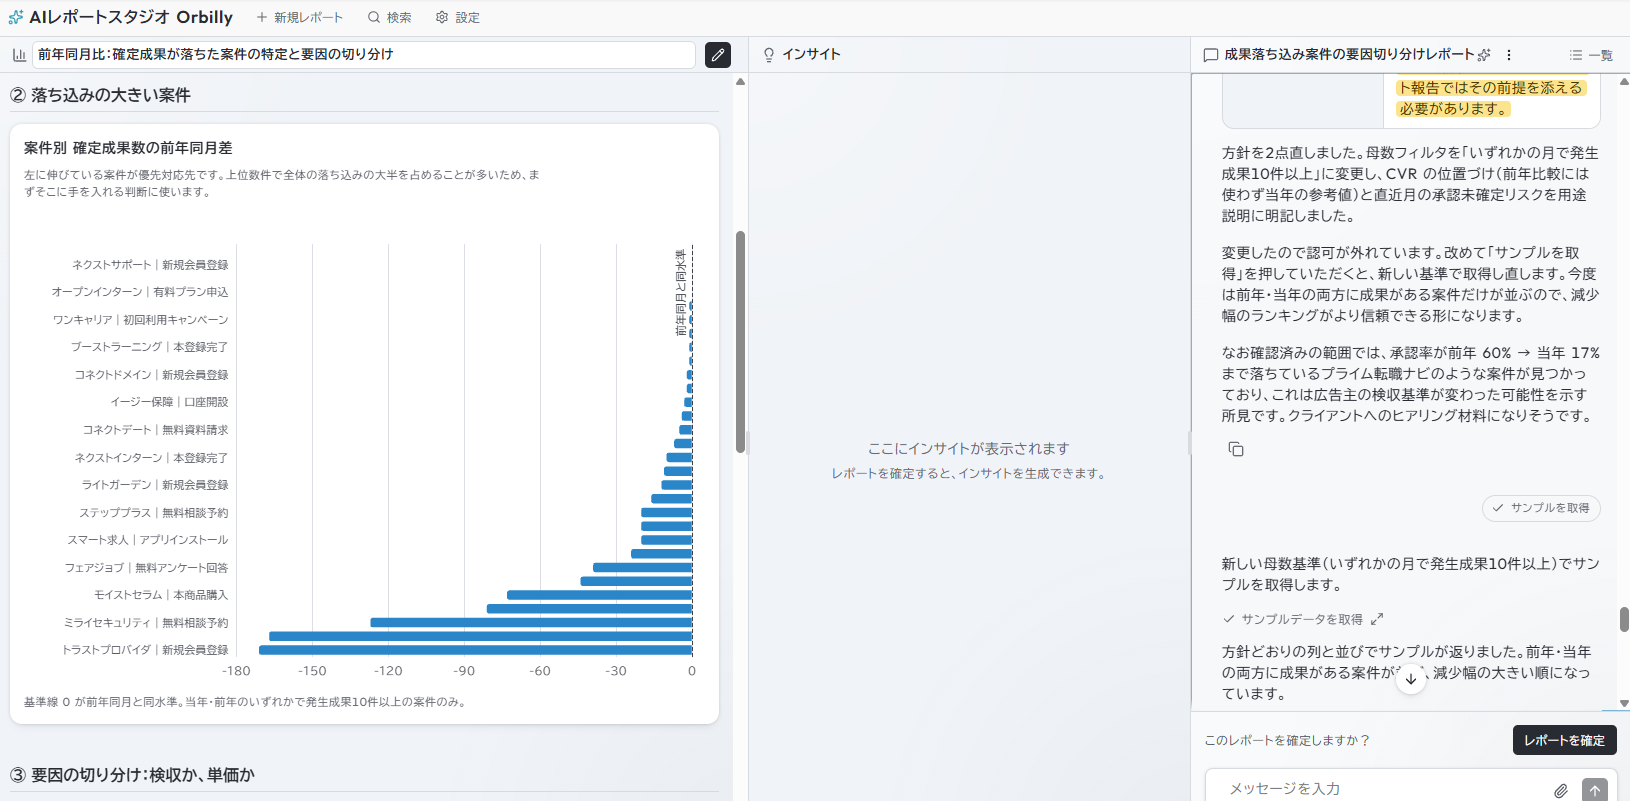The height and width of the screenshot is (801, 1630).
Task: Copy the assistant message with the copy icon
Action: pos(1236,449)
